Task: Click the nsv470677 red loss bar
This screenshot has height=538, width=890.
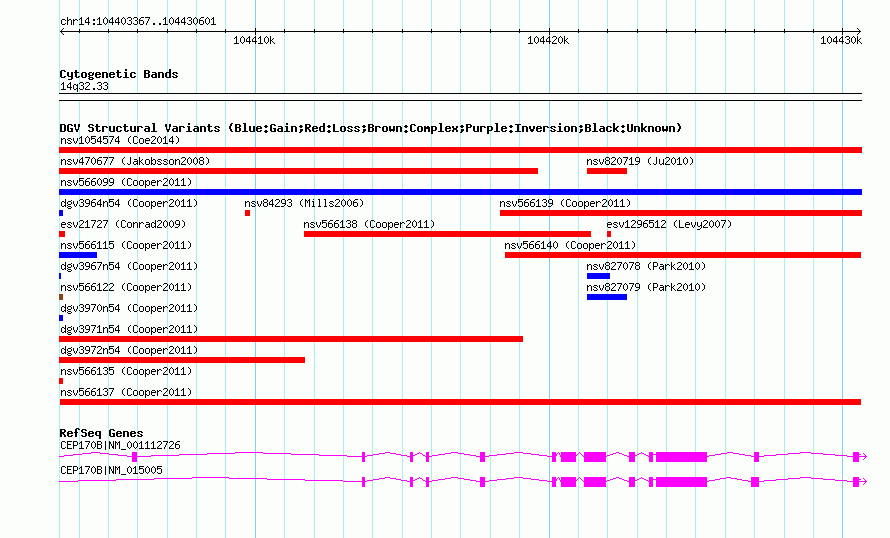Action: pos(299,171)
